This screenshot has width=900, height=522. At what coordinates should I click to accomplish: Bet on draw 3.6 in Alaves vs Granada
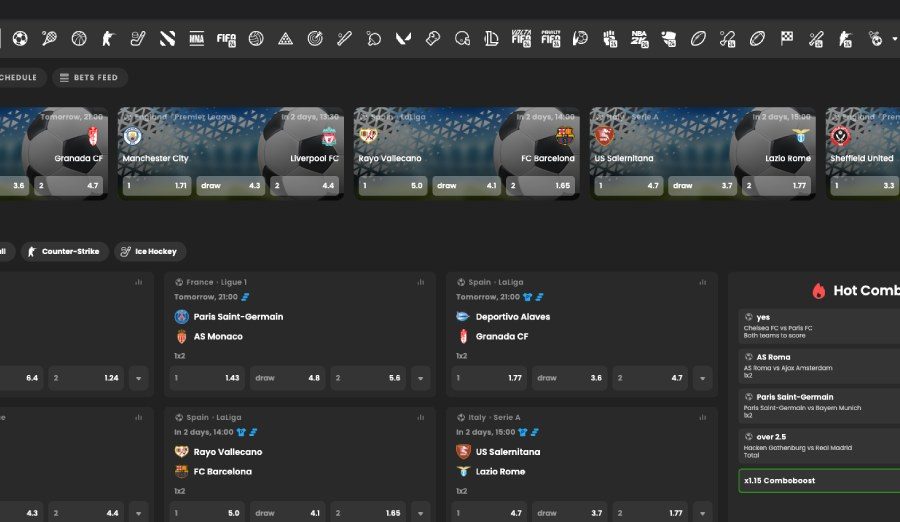tap(569, 378)
